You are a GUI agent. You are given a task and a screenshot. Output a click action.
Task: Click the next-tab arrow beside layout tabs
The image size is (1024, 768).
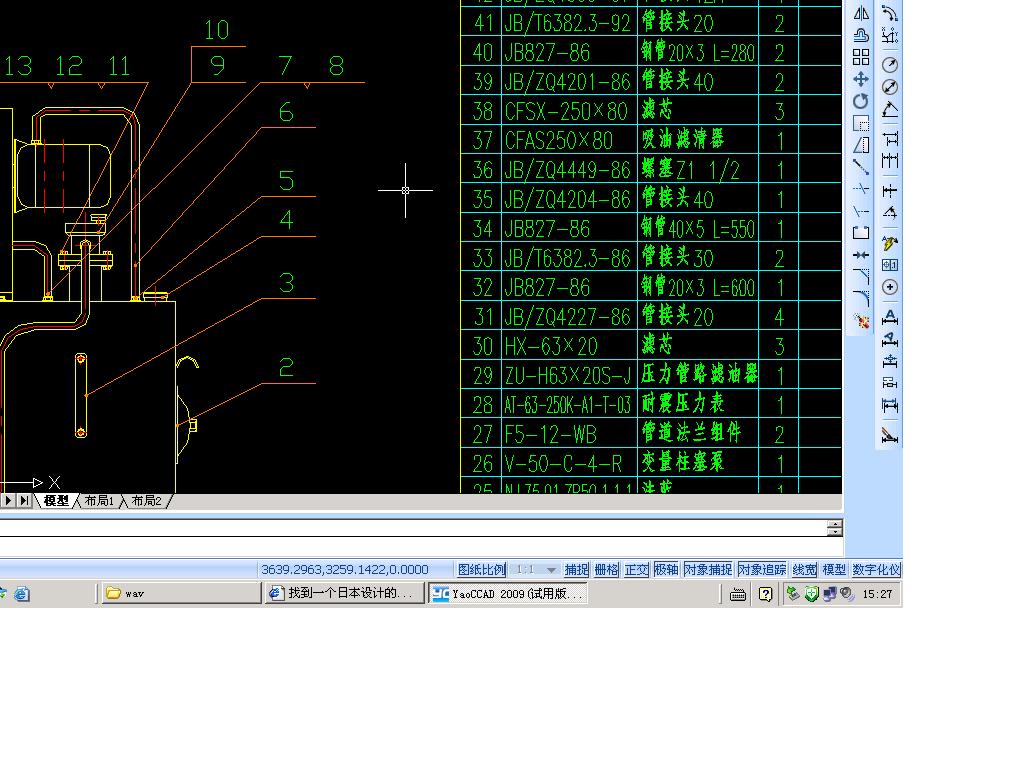(8, 501)
